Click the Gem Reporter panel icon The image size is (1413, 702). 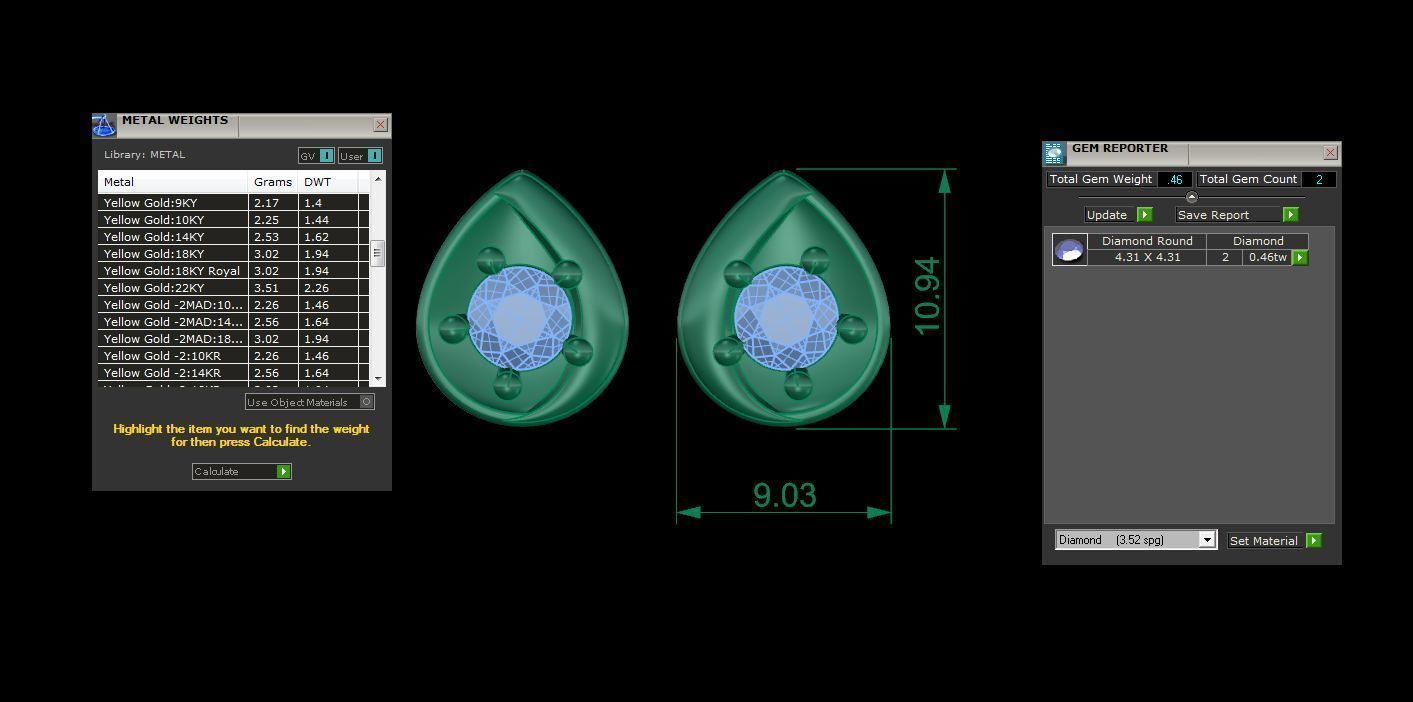(x=1054, y=153)
